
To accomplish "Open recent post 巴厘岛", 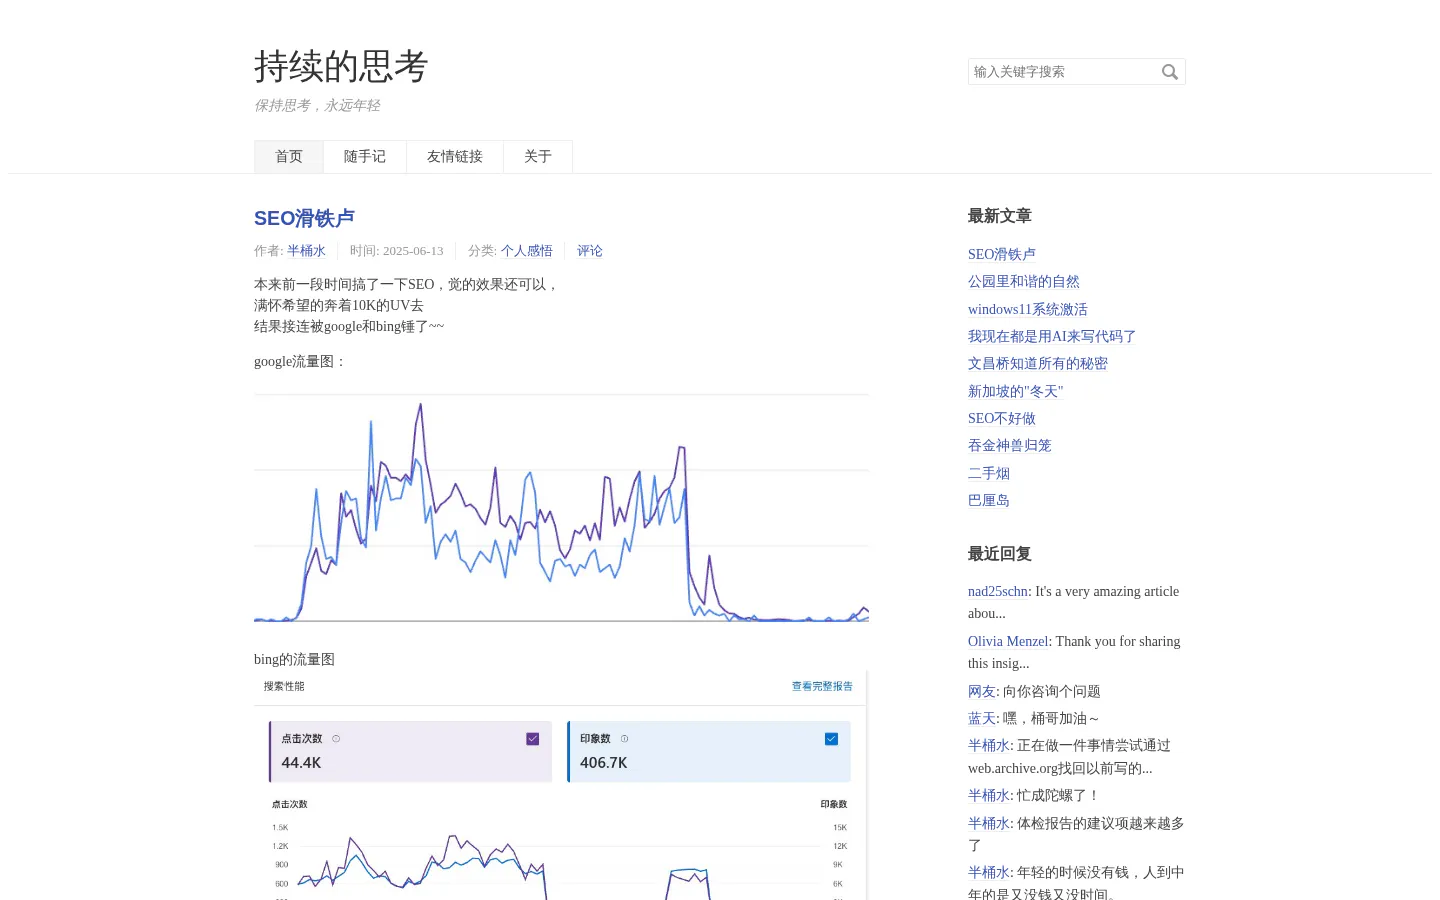I will point(989,500).
